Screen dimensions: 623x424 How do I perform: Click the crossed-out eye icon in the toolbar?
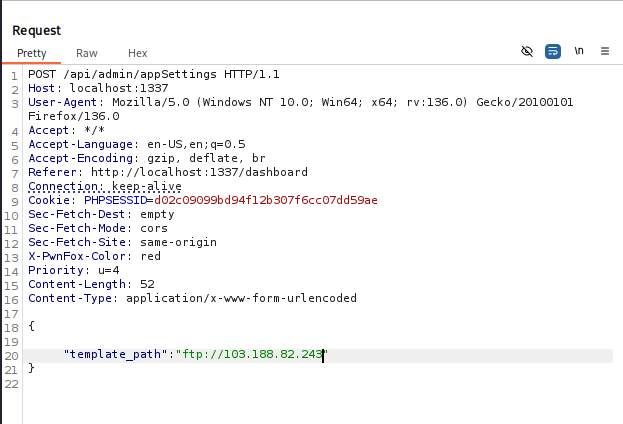[x=528, y=51]
